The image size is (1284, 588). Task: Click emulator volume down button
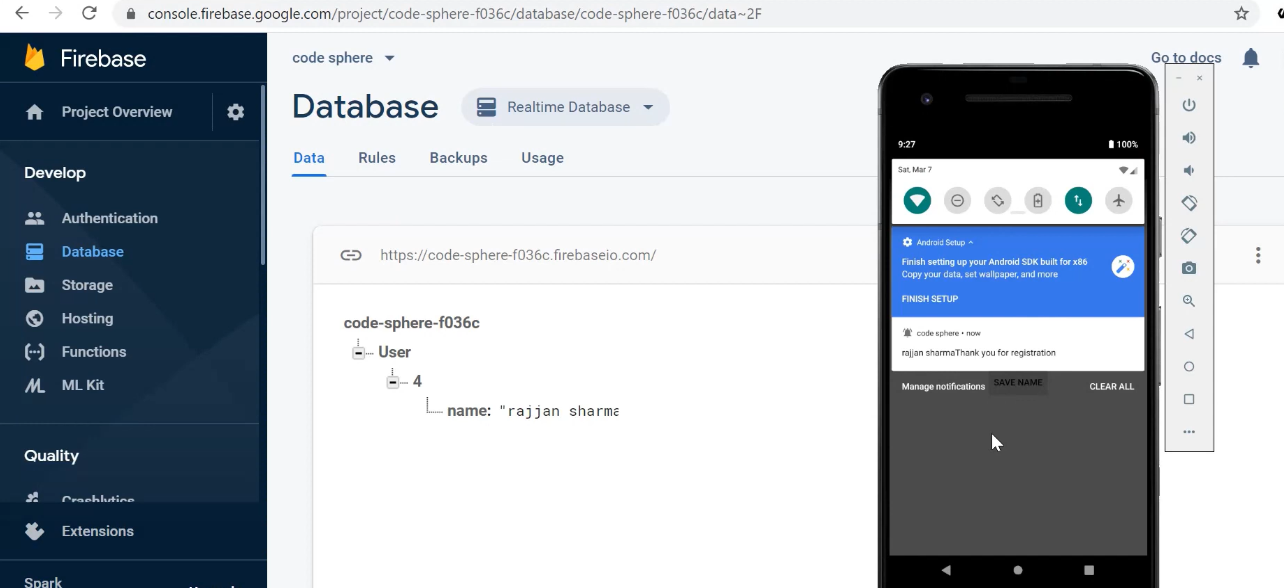[x=1189, y=170]
